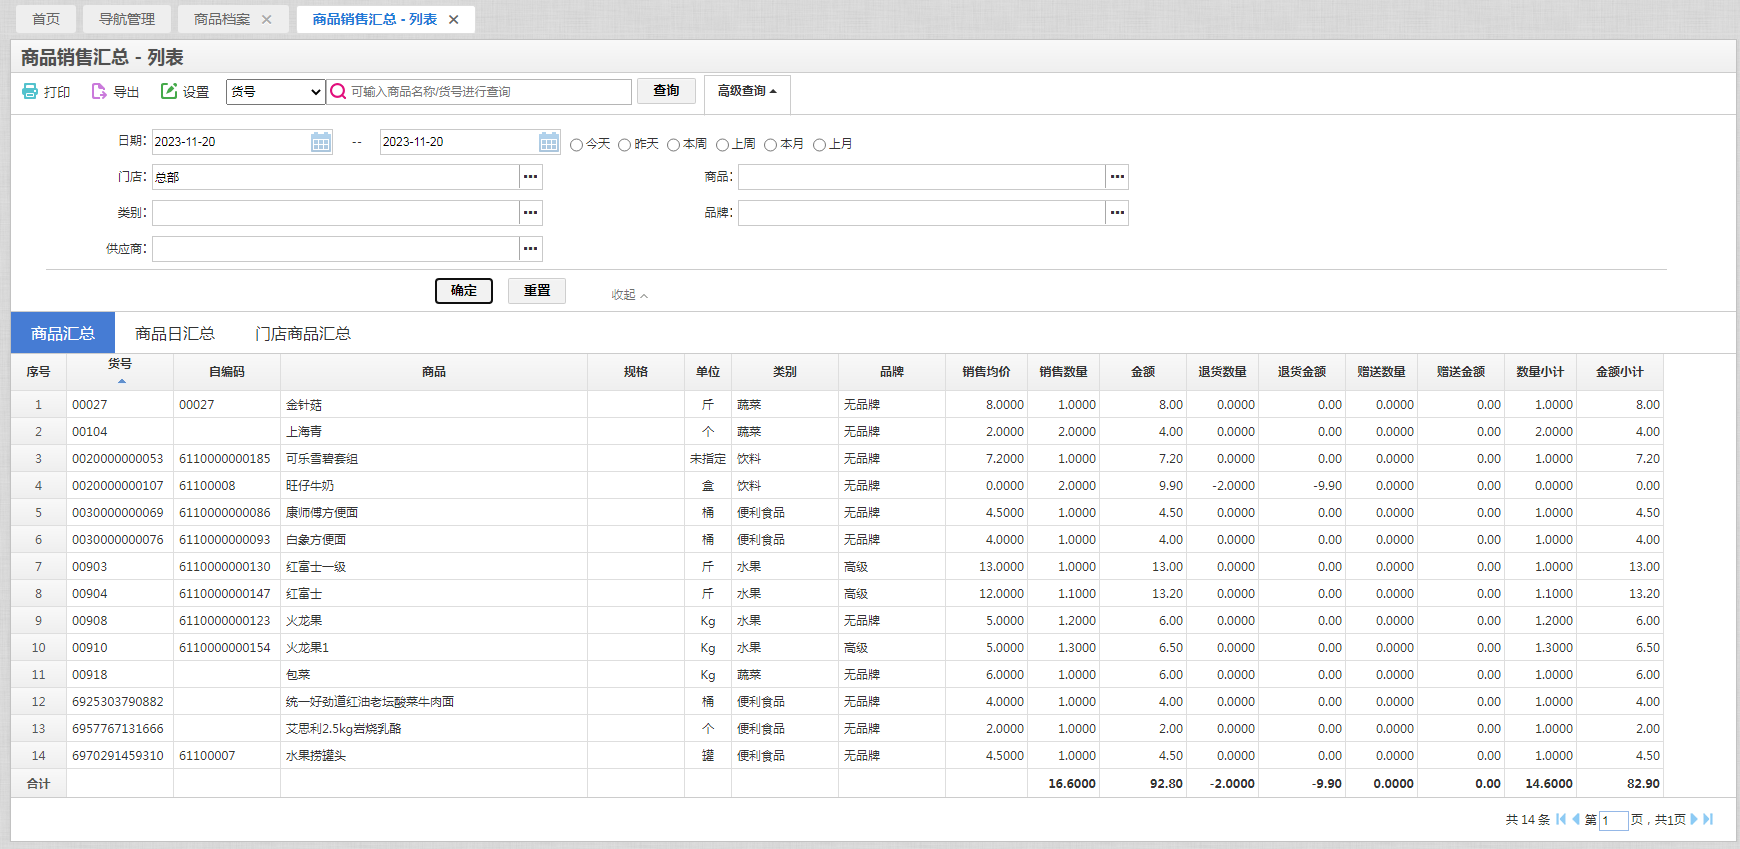Select the 商品汇总 tab
Viewport: 1740px width, 849px height.
pos(63,333)
